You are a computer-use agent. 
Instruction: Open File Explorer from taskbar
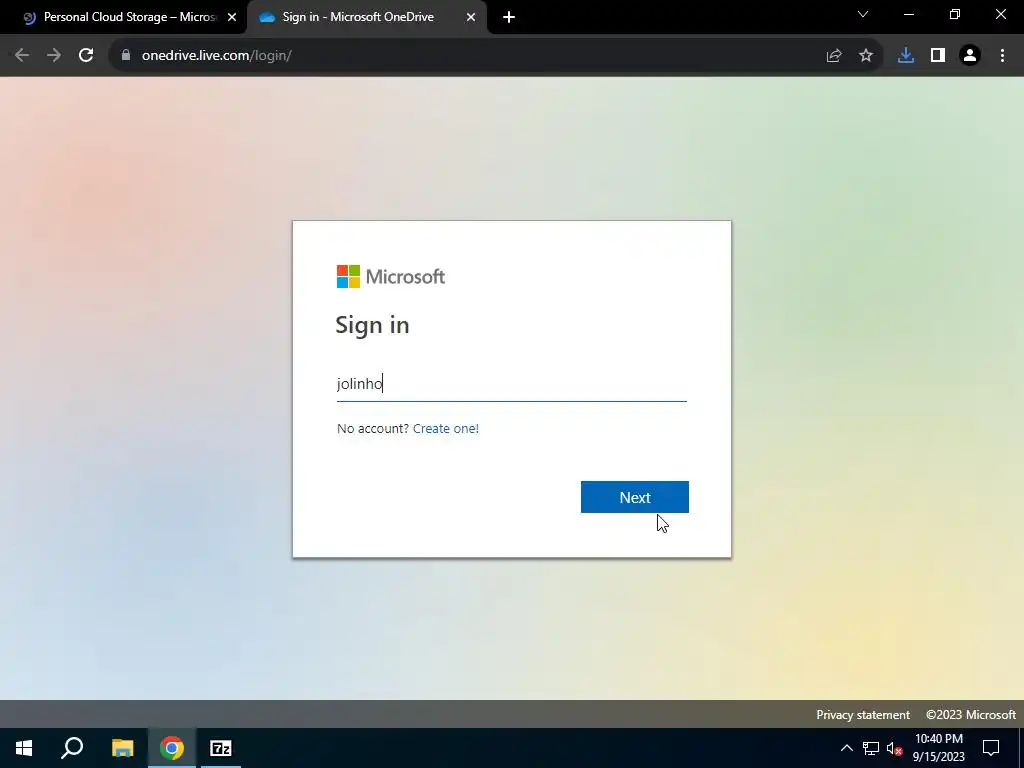122,748
